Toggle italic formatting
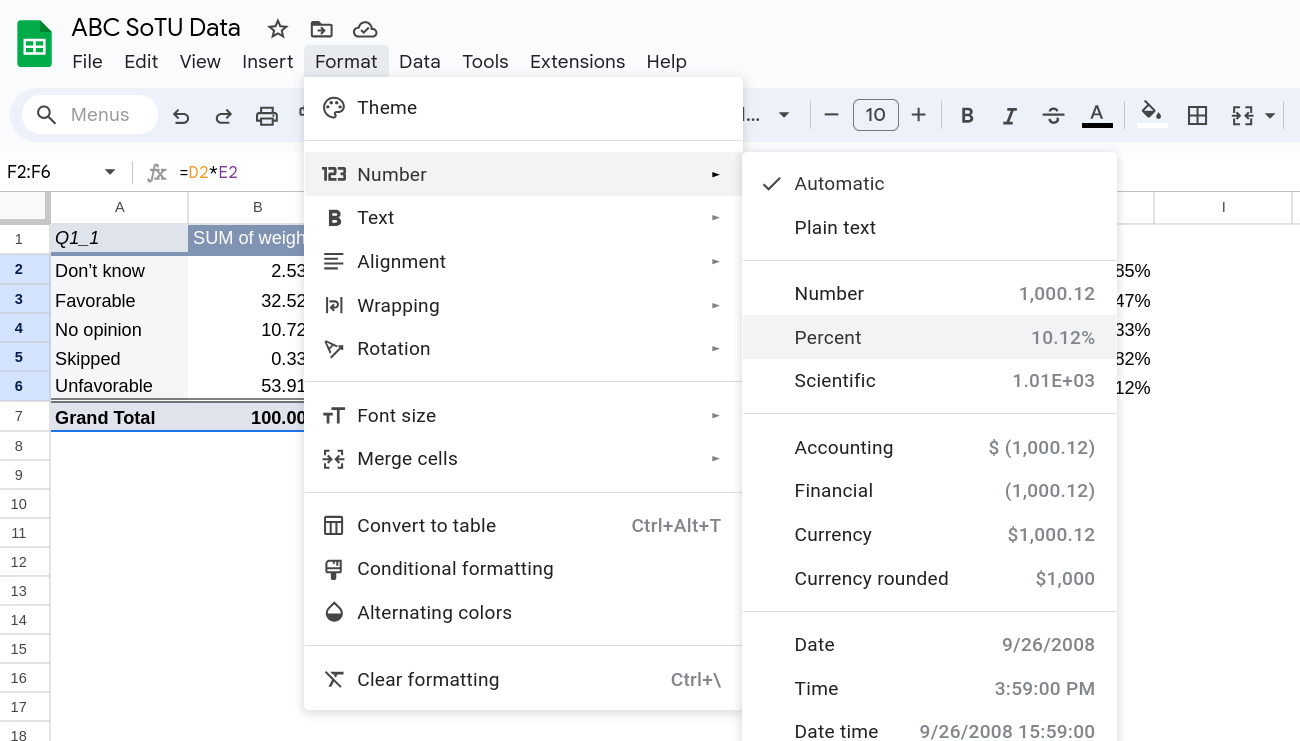Image resolution: width=1300 pixels, height=741 pixels. coord(1010,115)
